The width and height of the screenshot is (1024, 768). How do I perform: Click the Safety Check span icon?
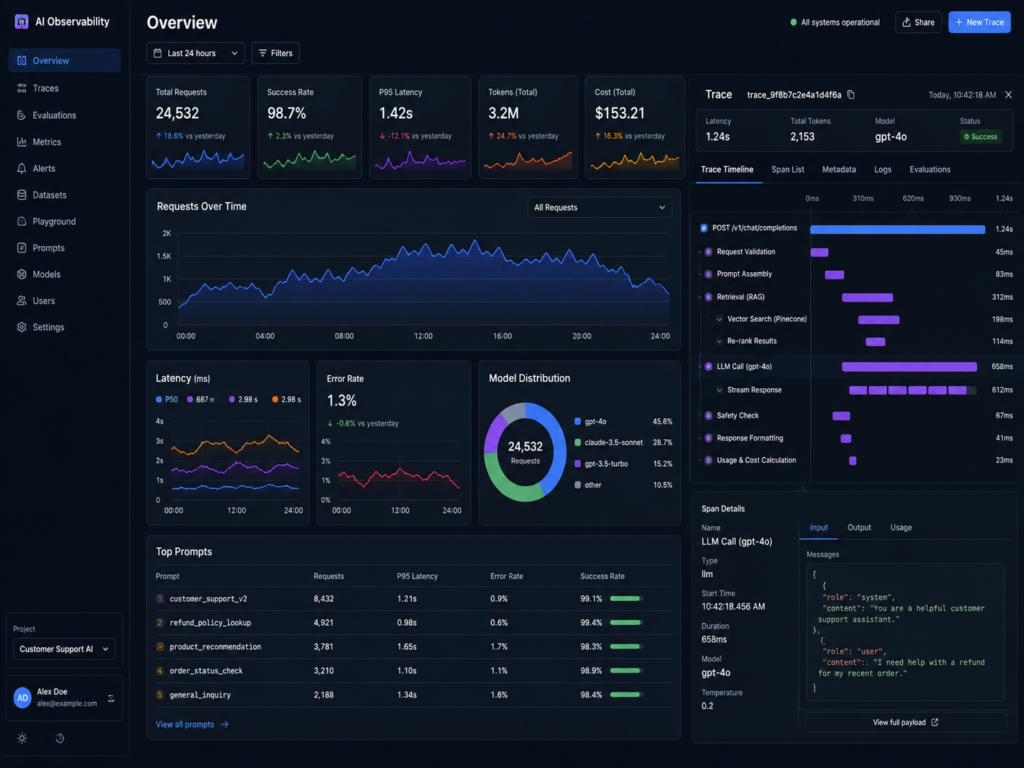709,415
